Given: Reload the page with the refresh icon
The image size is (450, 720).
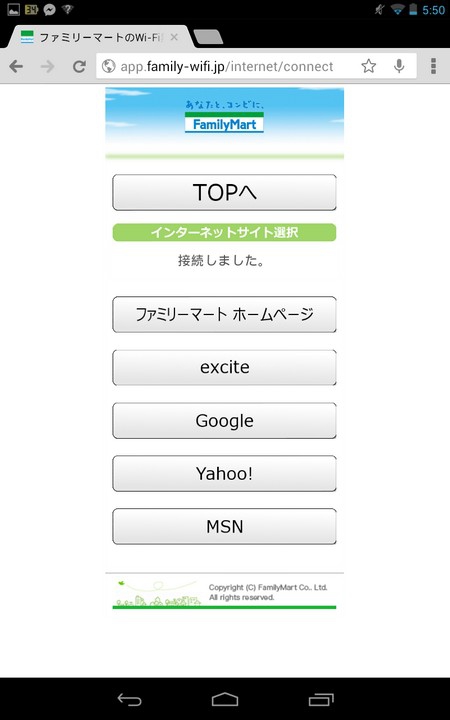Looking at the screenshot, I should (x=79, y=67).
